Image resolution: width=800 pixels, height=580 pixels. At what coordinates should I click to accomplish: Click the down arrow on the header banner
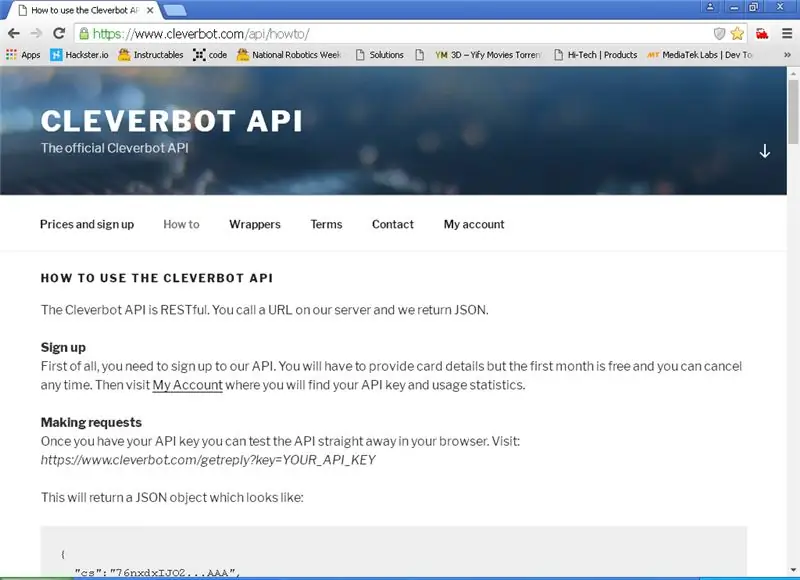coord(764,151)
